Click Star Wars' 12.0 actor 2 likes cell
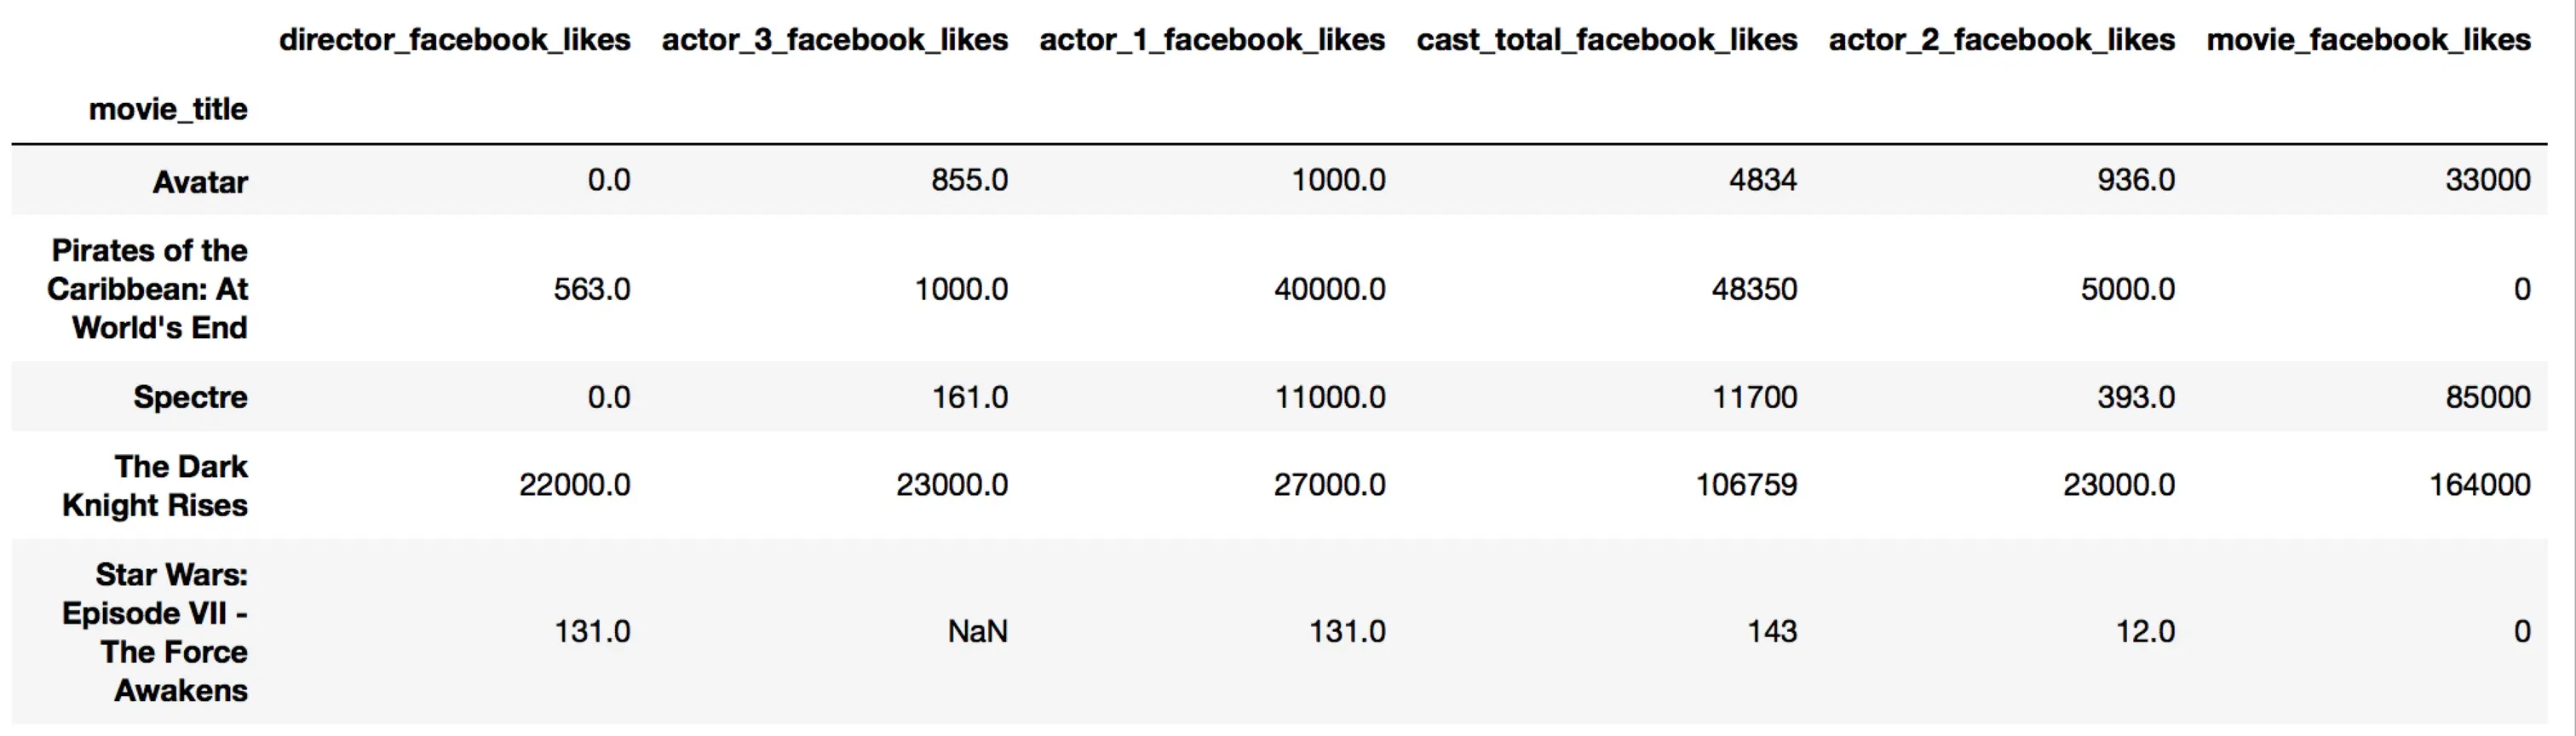The width and height of the screenshot is (2576, 736). tap(2144, 632)
